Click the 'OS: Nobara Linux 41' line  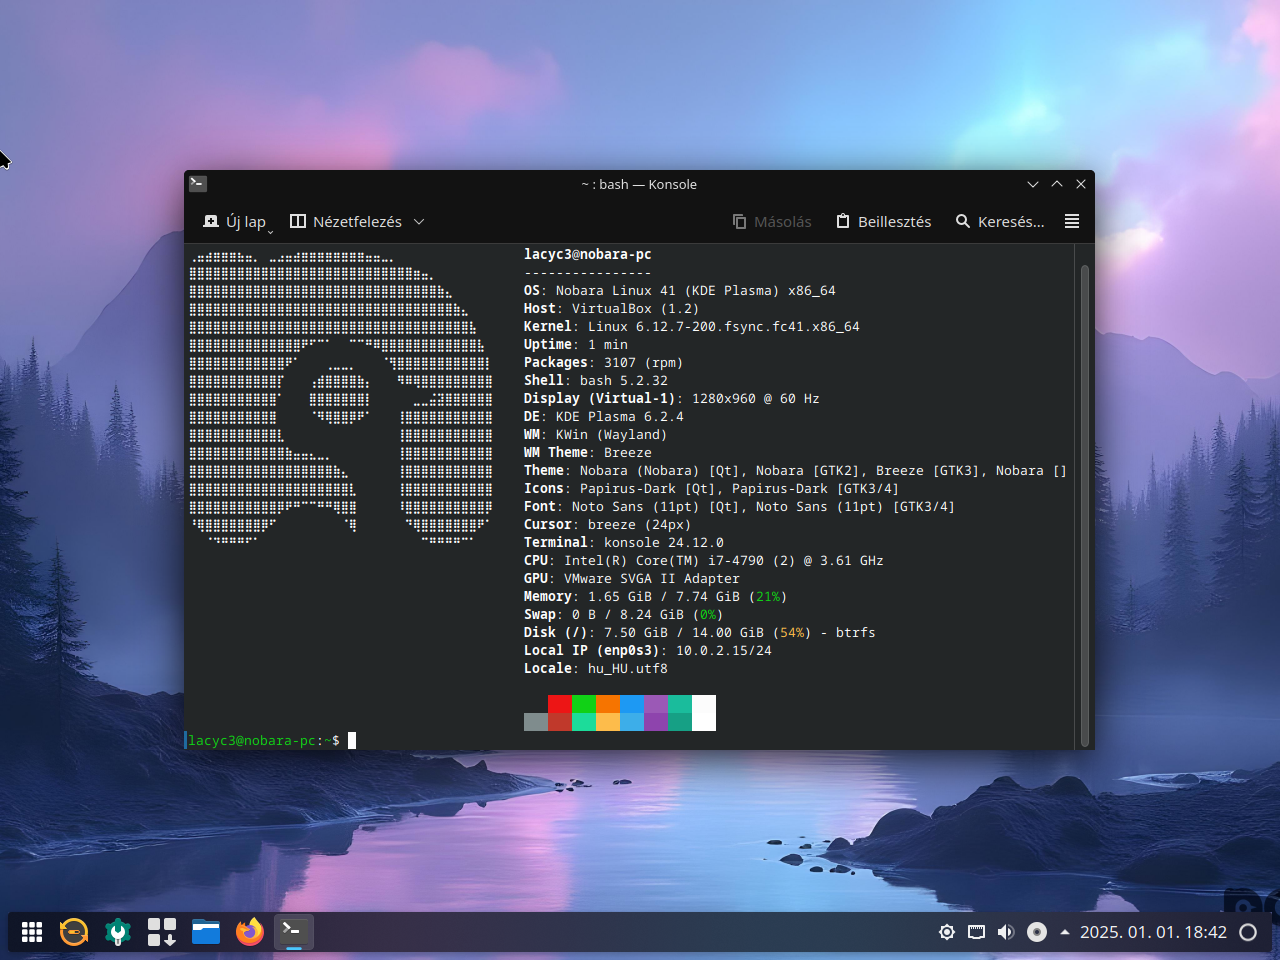point(680,291)
